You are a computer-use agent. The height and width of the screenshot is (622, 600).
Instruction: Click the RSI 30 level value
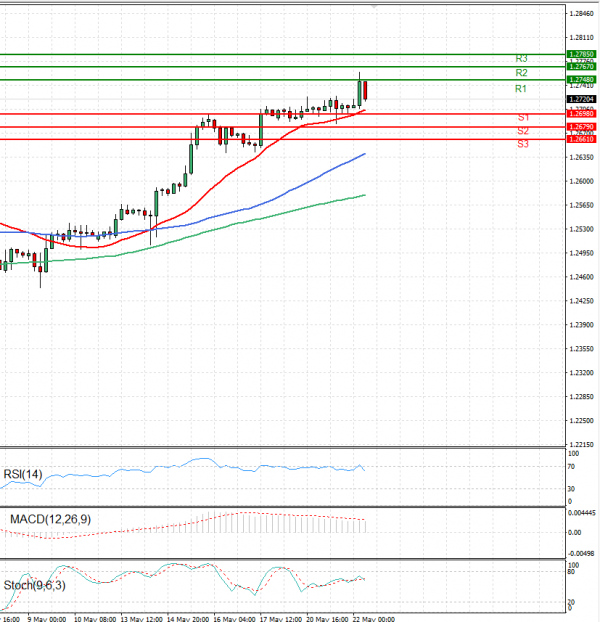571,489
